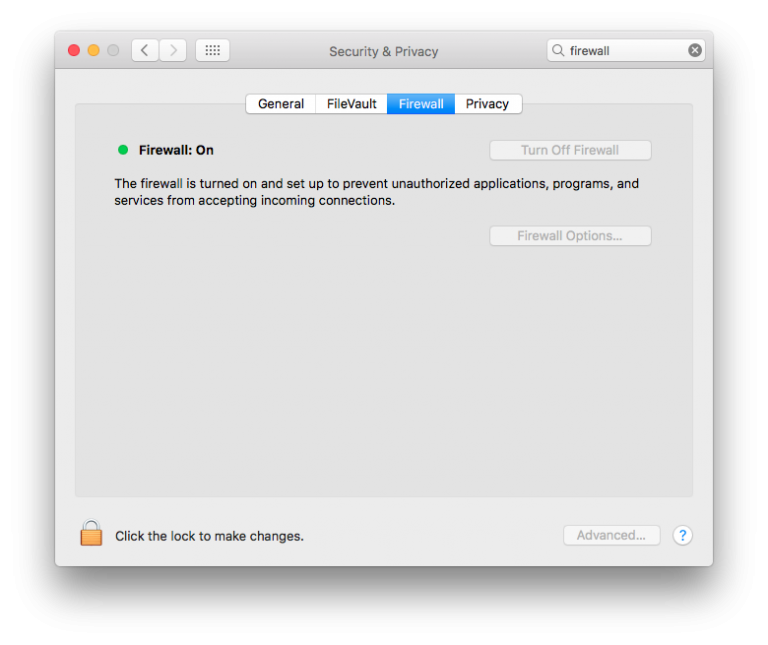Focus the search field containing firewall
Viewport: 768px width, 645px height.
click(x=625, y=50)
